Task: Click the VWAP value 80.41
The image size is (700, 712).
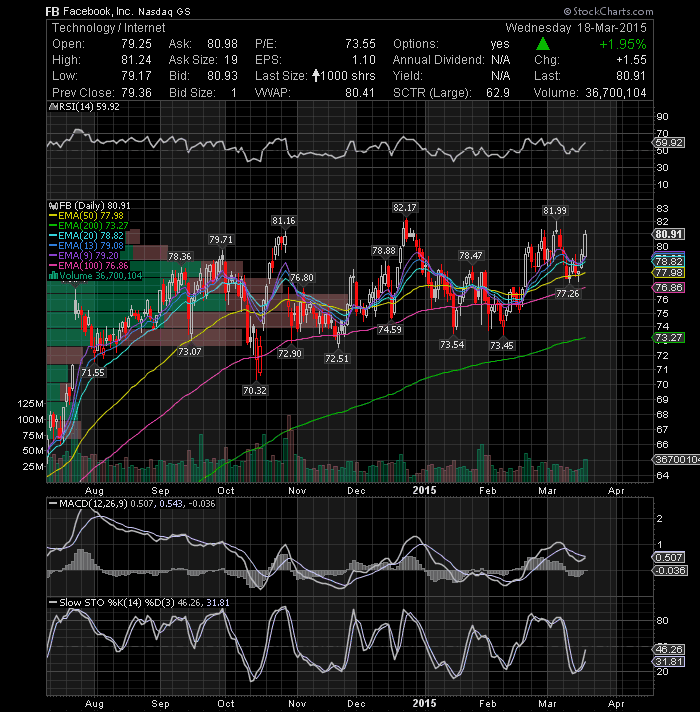Action: (x=360, y=93)
